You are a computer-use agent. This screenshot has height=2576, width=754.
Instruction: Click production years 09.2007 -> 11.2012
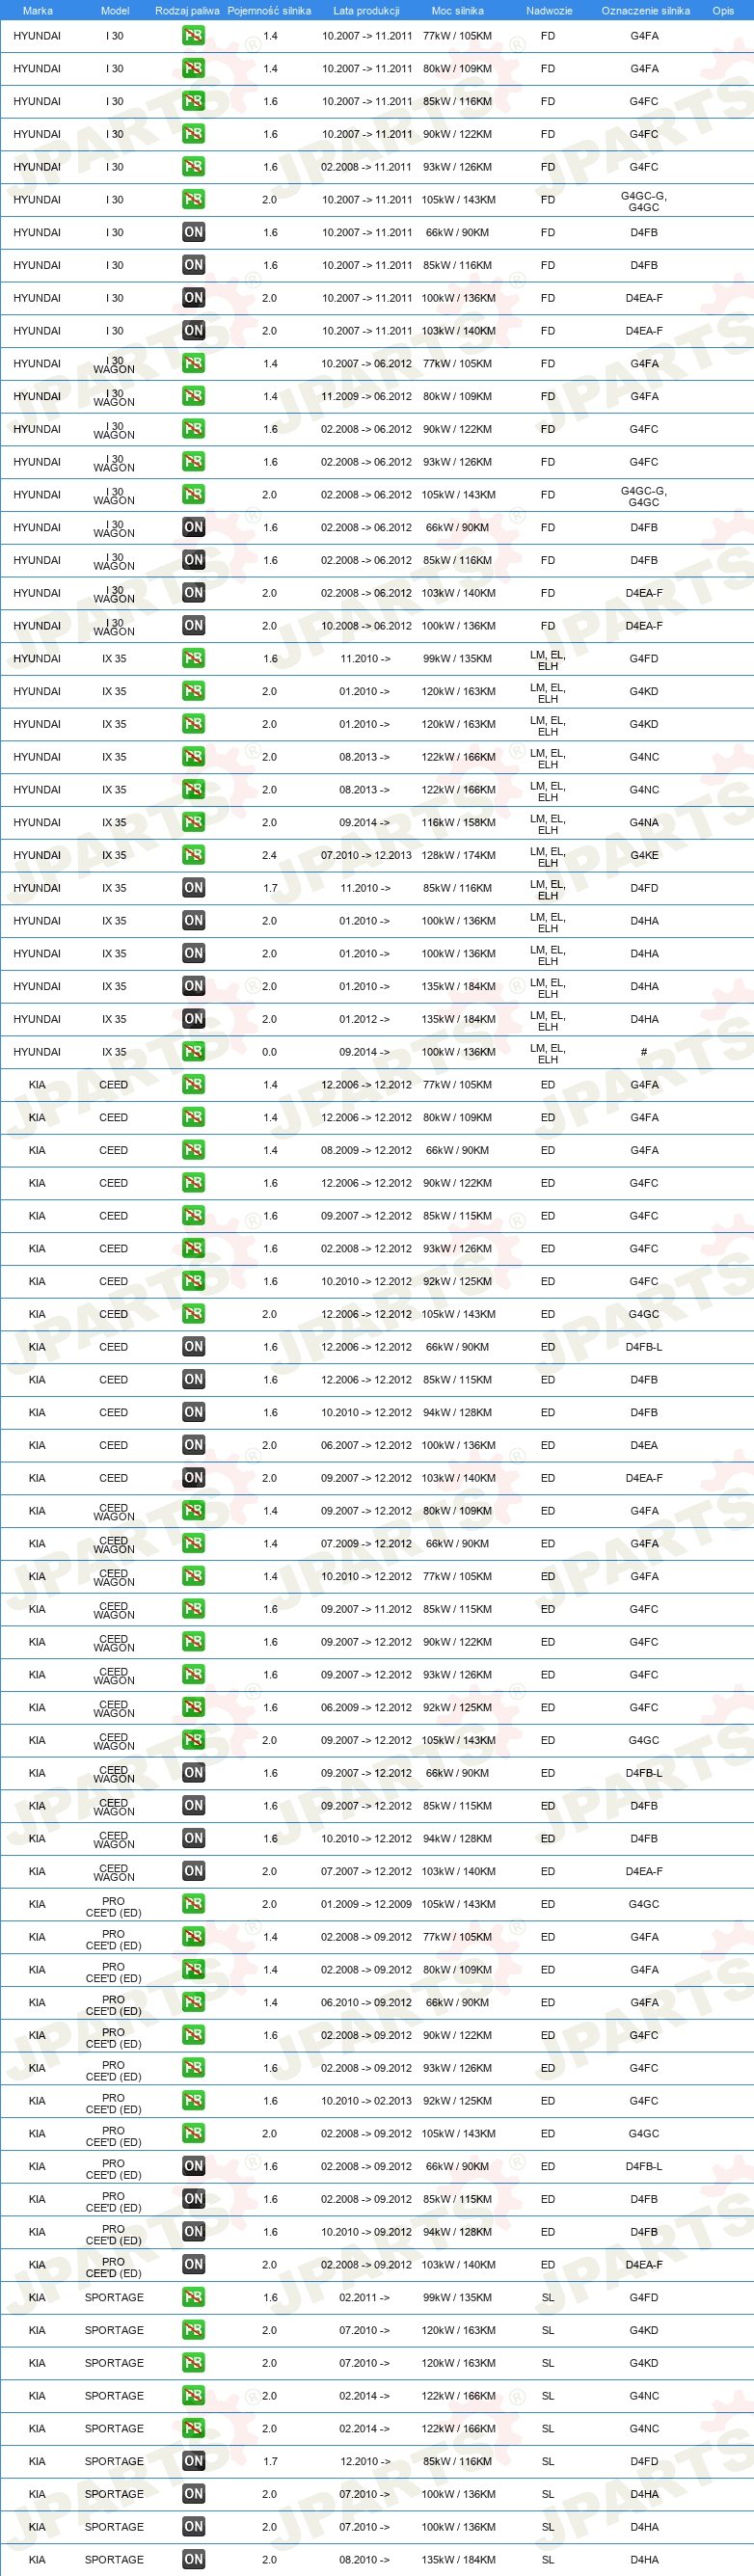(x=366, y=1609)
